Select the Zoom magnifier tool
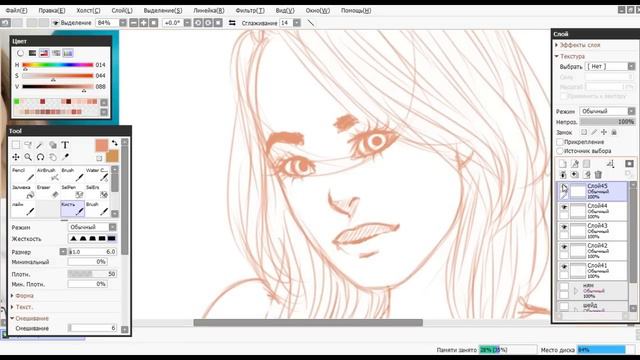Image resolution: width=640 pixels, height=360 pixels. pyautogui.click(x=28, y=157)
